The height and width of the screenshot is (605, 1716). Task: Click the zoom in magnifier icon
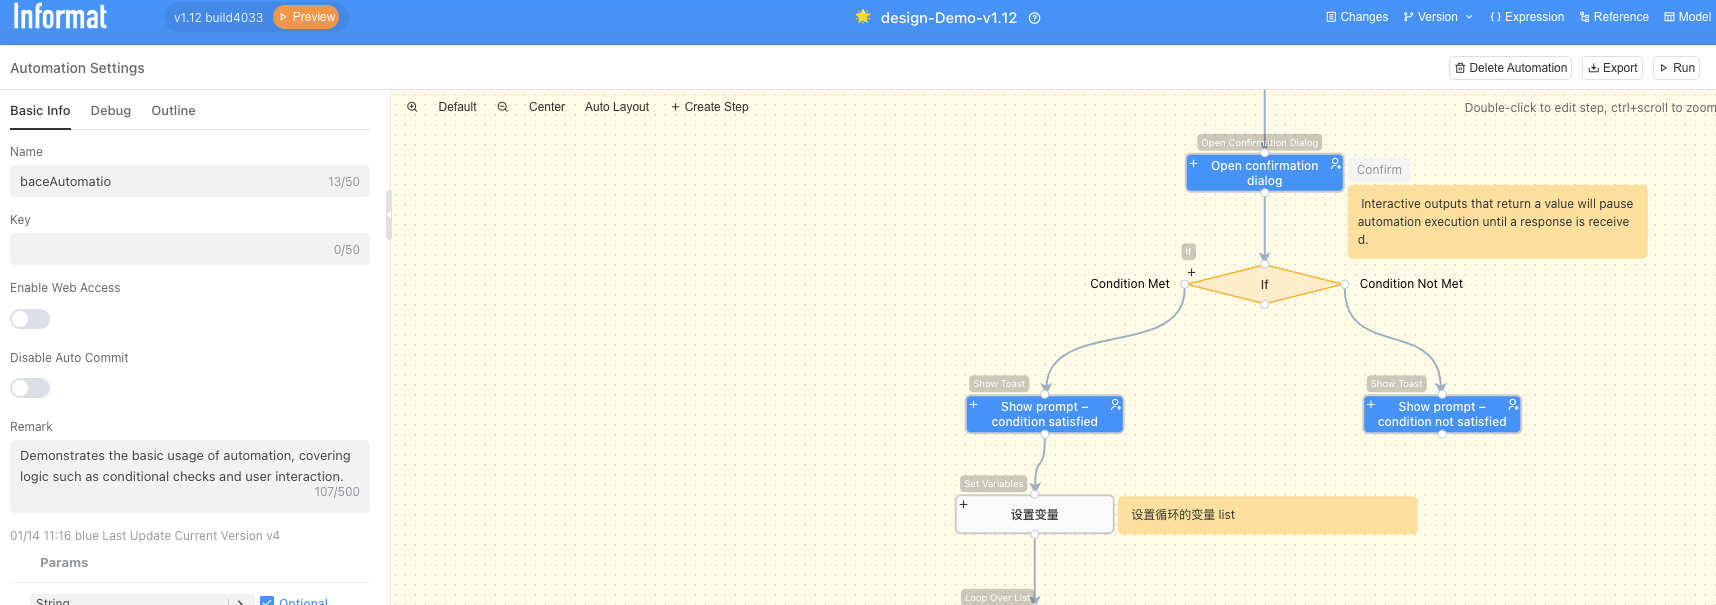(412, 107)
